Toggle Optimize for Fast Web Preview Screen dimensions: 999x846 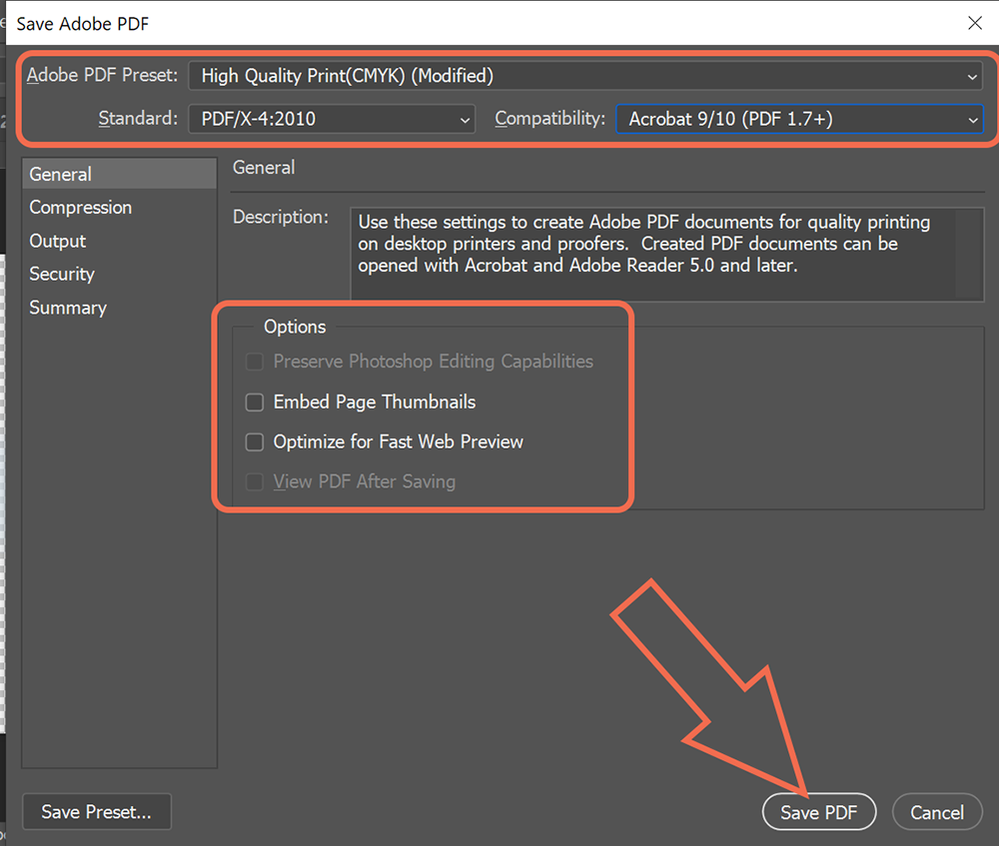255,442
